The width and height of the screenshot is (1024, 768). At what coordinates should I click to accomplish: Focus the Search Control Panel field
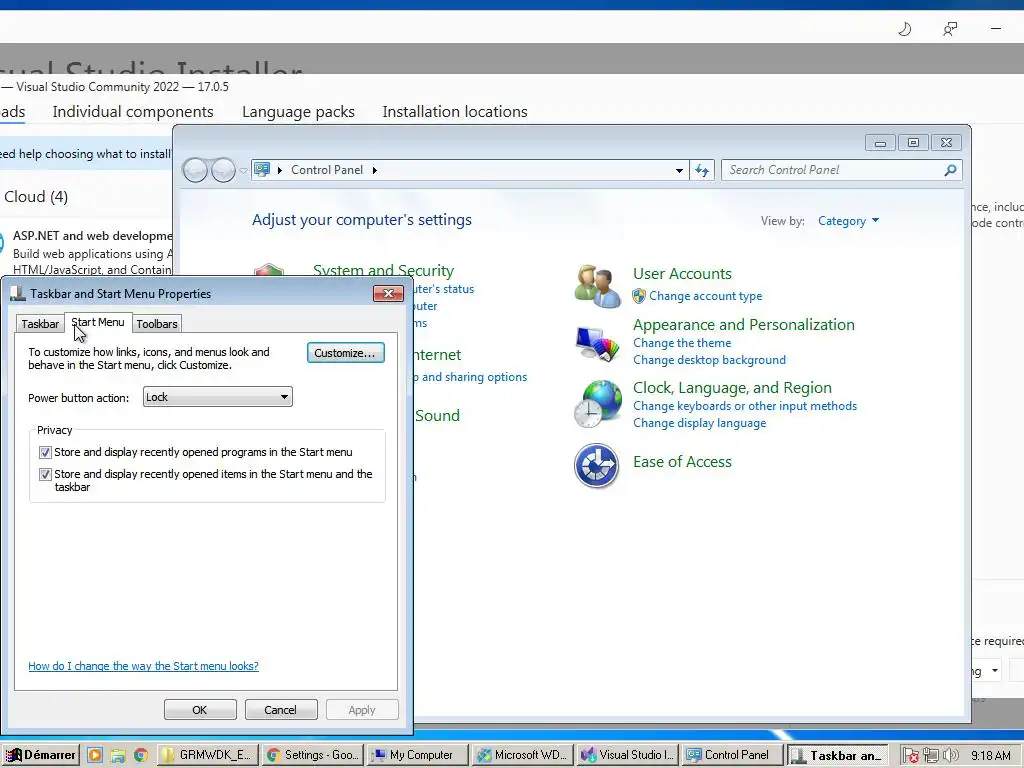[x=841, y=170]
